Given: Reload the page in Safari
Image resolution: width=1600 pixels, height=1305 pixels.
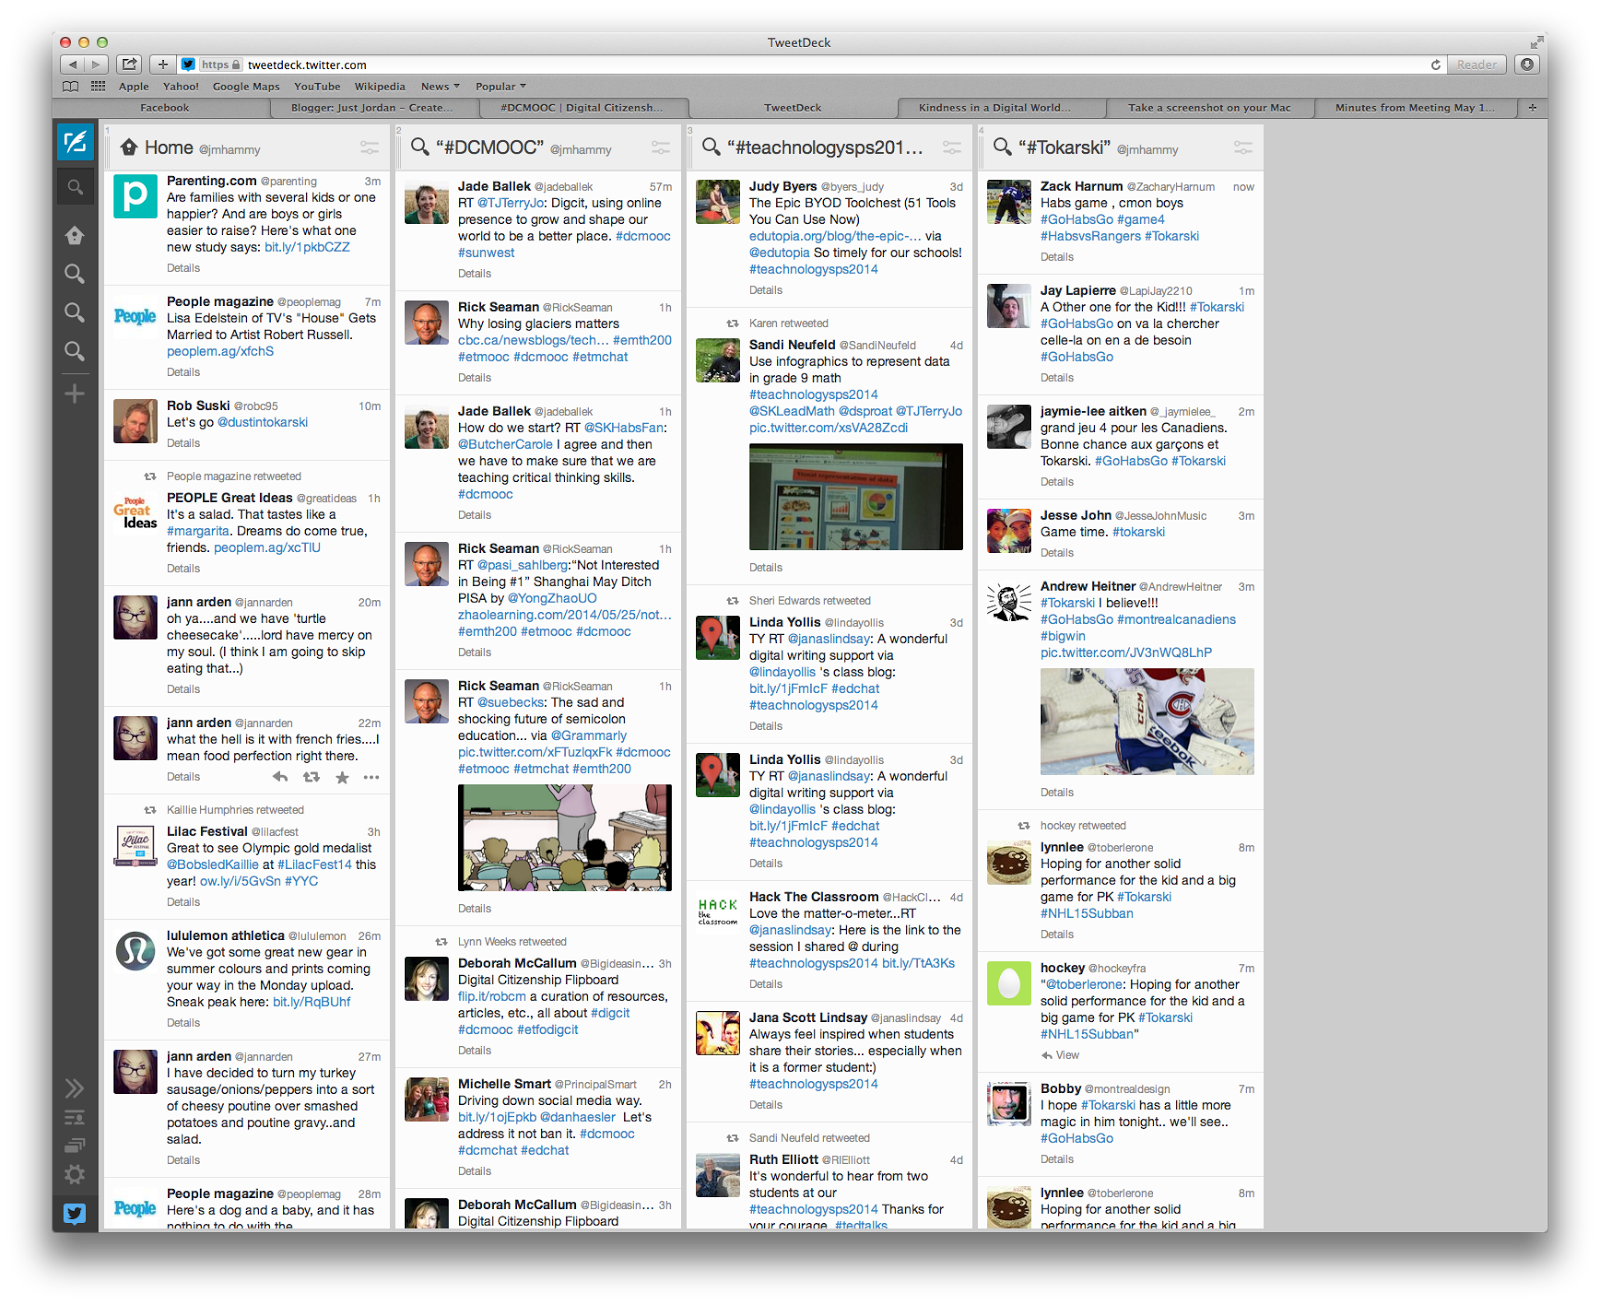Looking at the screenshot, I should 1435,64.
